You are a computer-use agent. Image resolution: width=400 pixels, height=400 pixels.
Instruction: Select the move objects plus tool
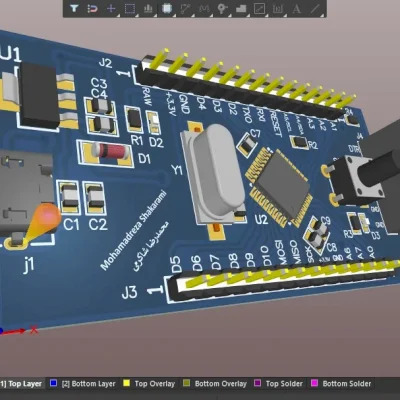click(111, 8)
